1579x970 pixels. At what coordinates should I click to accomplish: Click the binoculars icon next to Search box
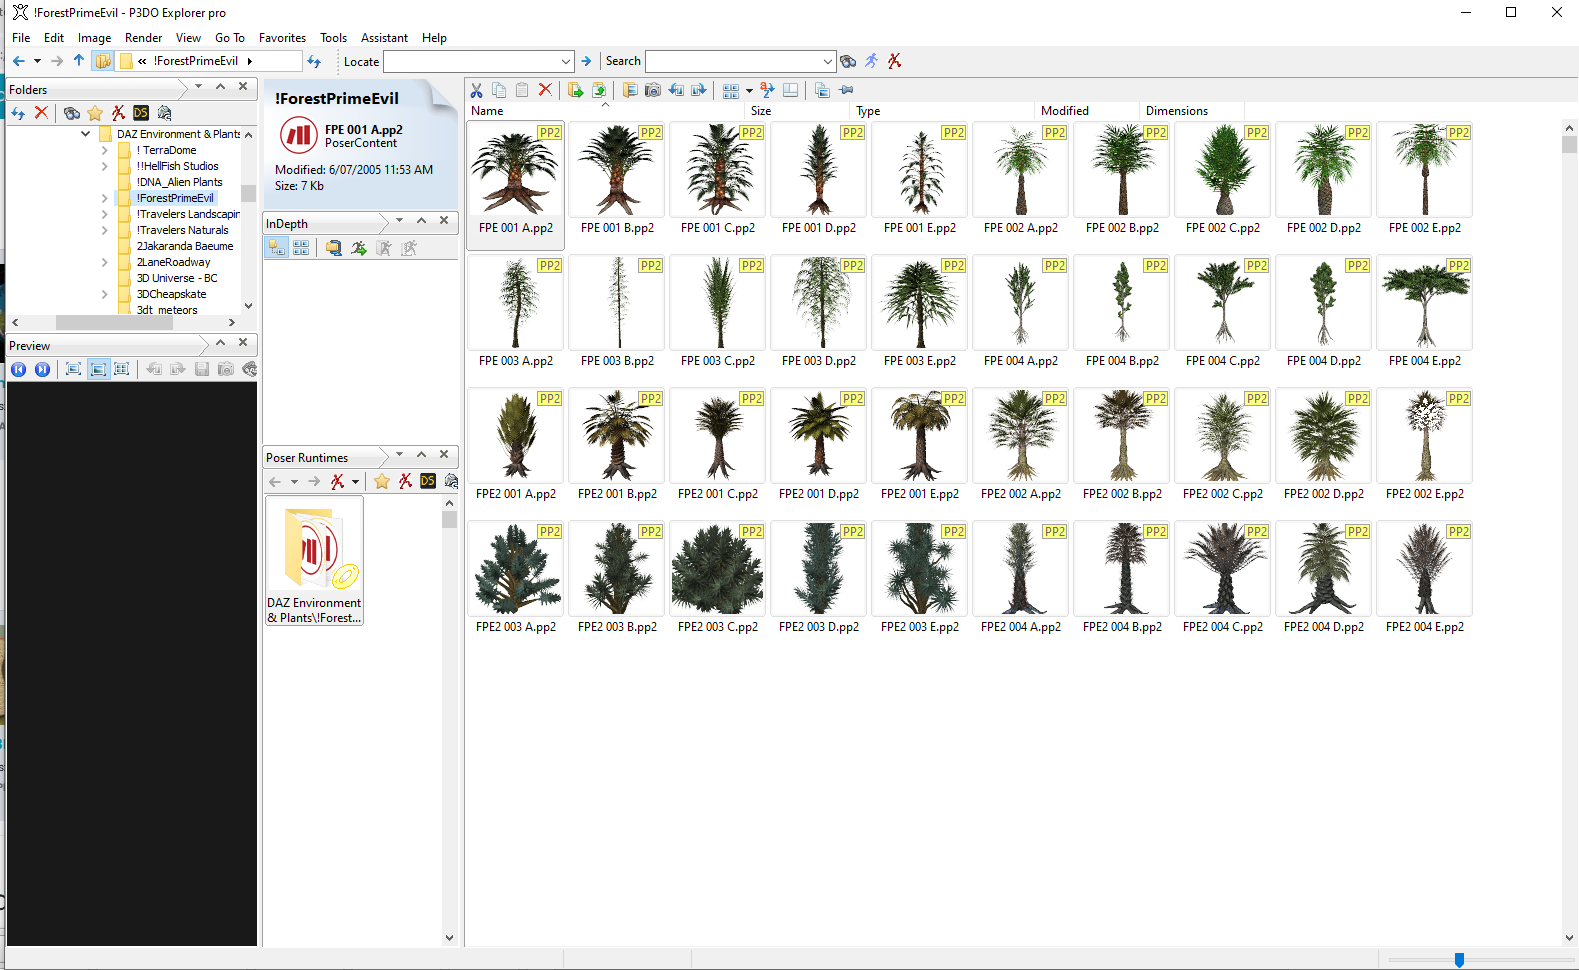point(848,61)
